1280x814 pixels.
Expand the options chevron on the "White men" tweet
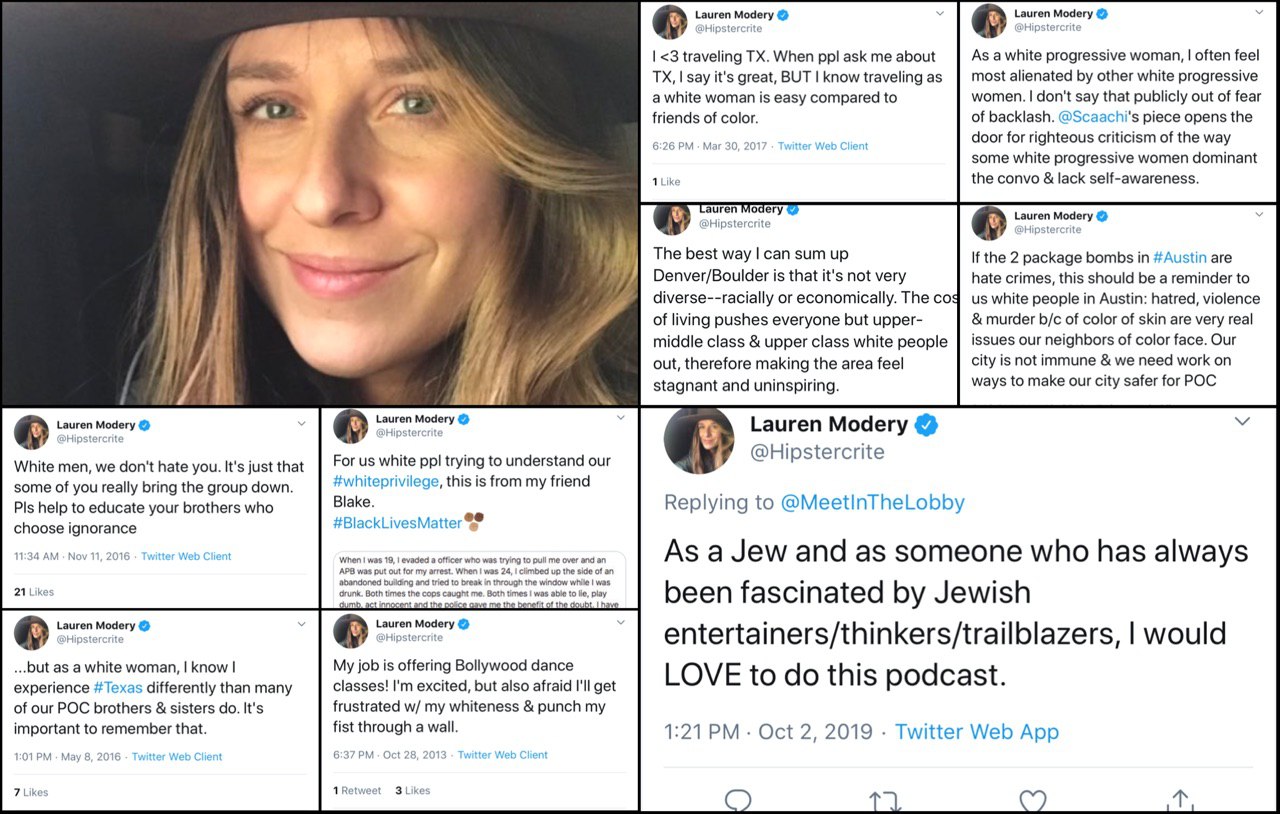coord(302,424)
